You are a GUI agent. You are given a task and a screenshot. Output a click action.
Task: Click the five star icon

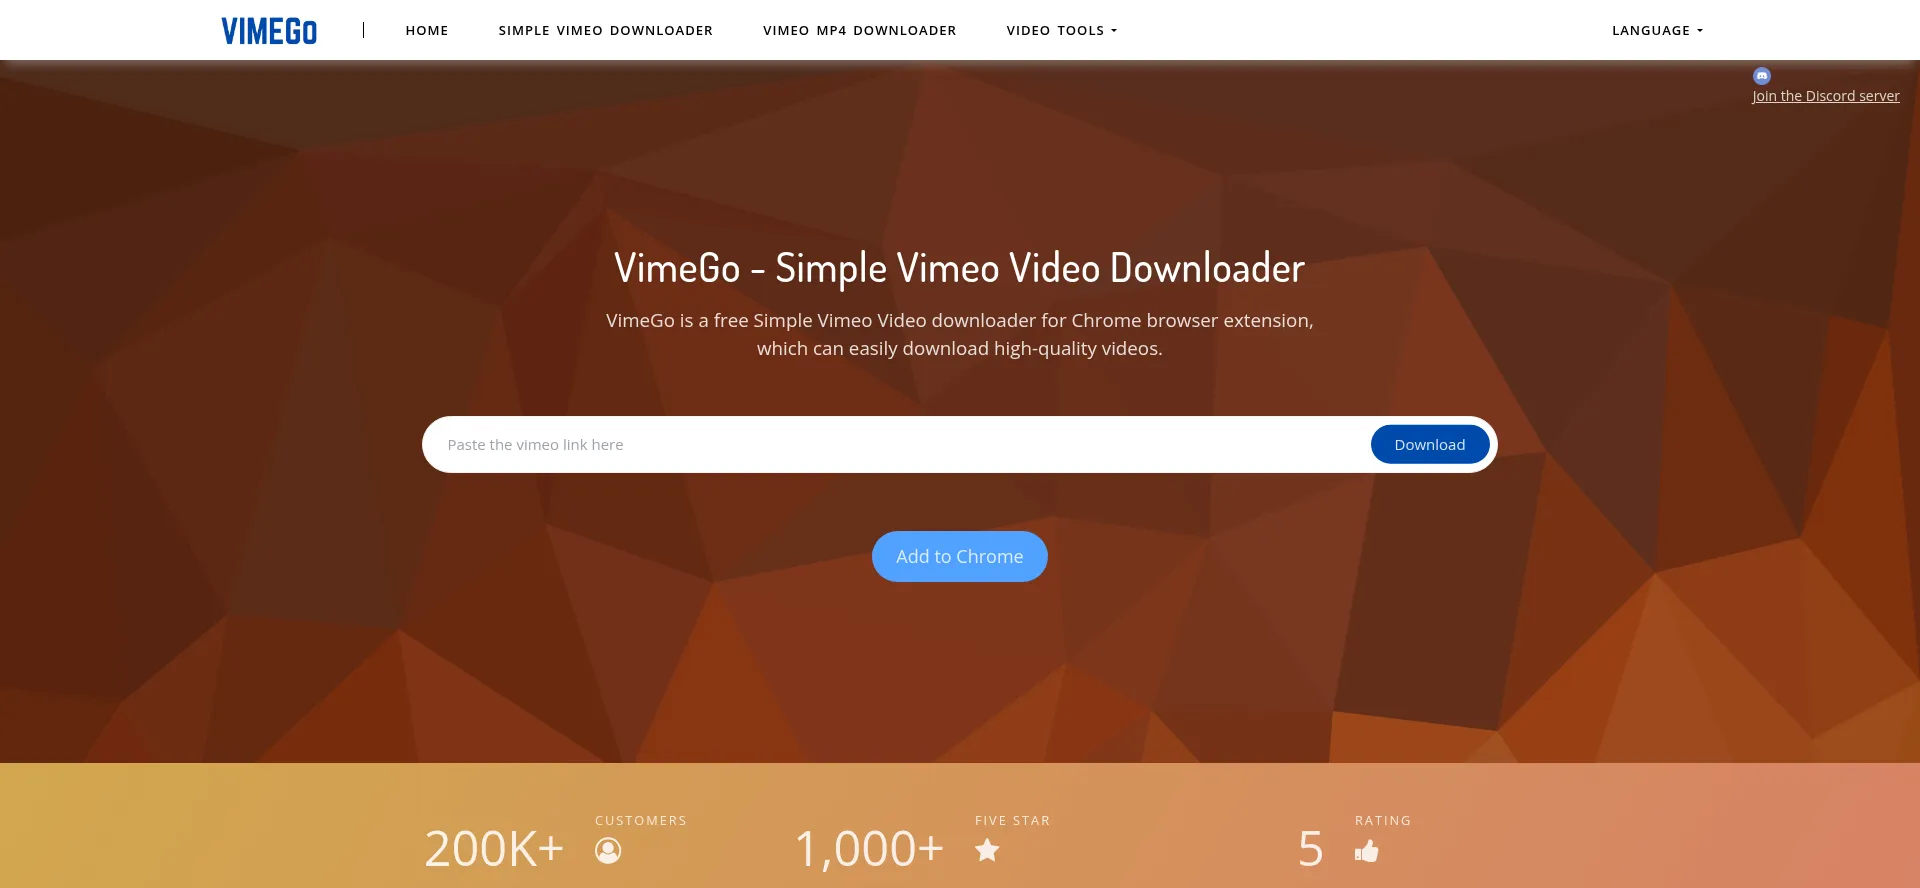coord(987,850)
